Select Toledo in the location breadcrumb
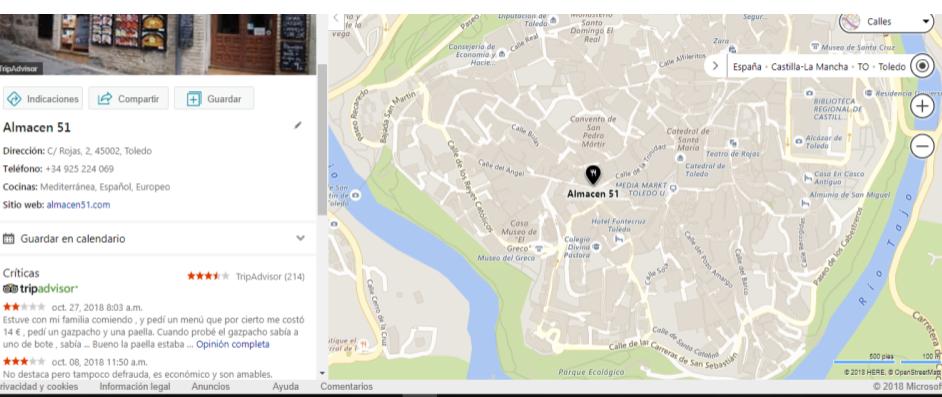Viewport: 942px width, 397px height. (892, 67)
